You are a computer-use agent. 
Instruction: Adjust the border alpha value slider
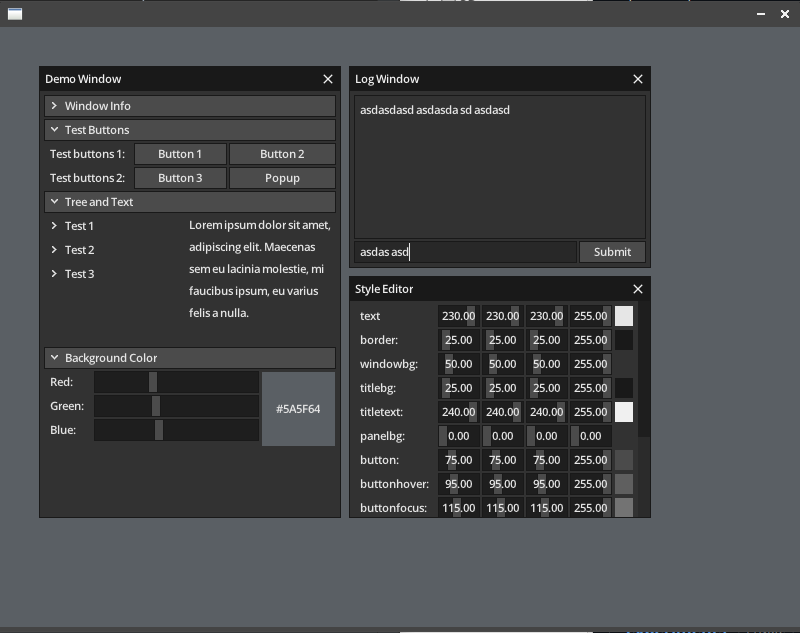point(591,340)
